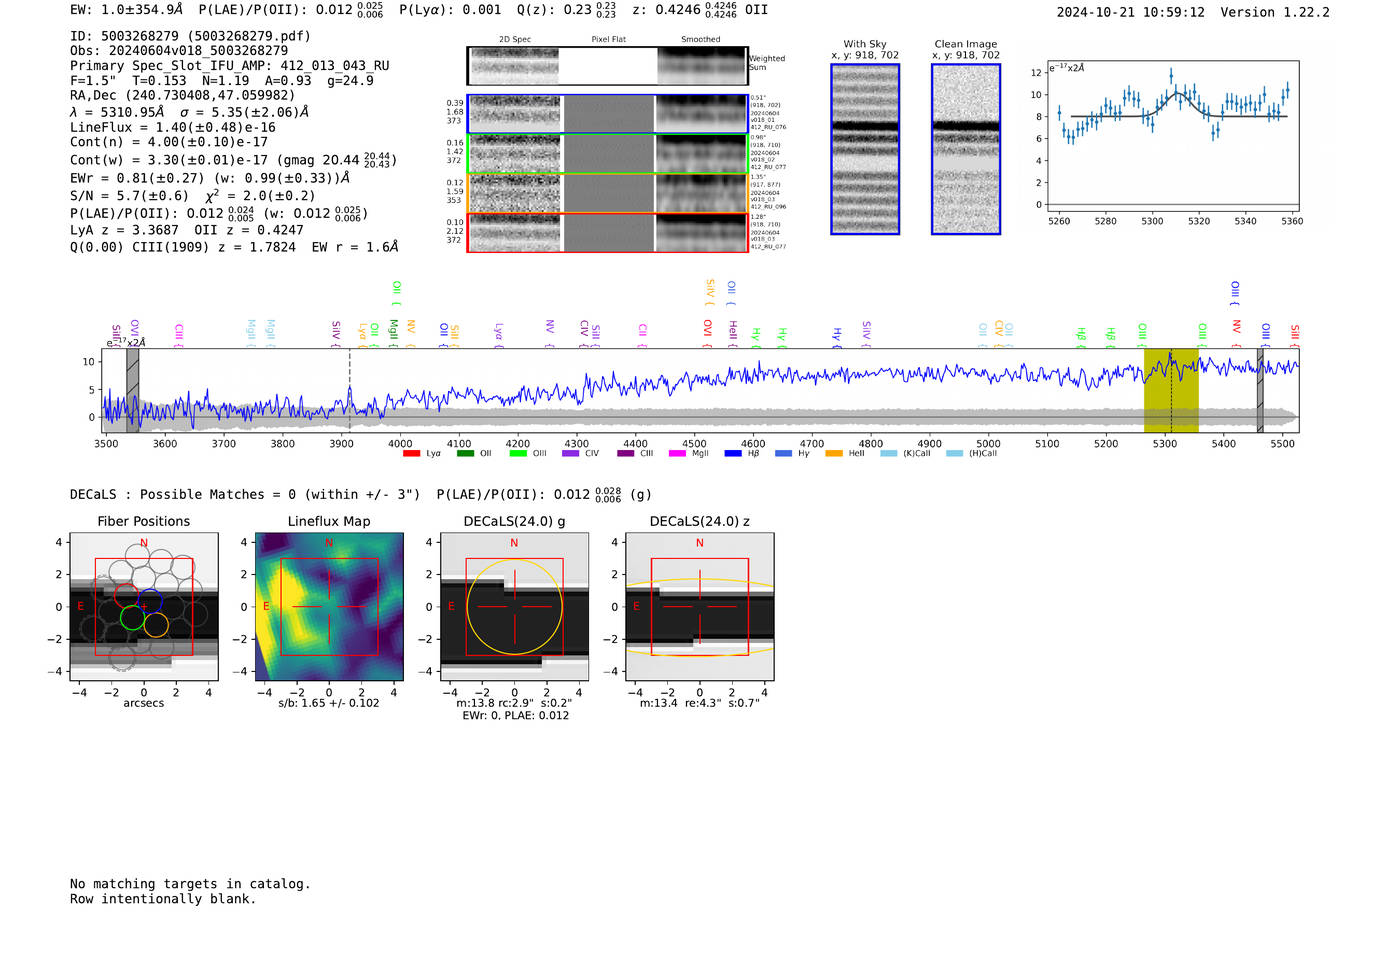Viewport: 1400px width, 953px height.
Task: Click the EW: 1.0±354.9Å header value
Action: (127, 10)
